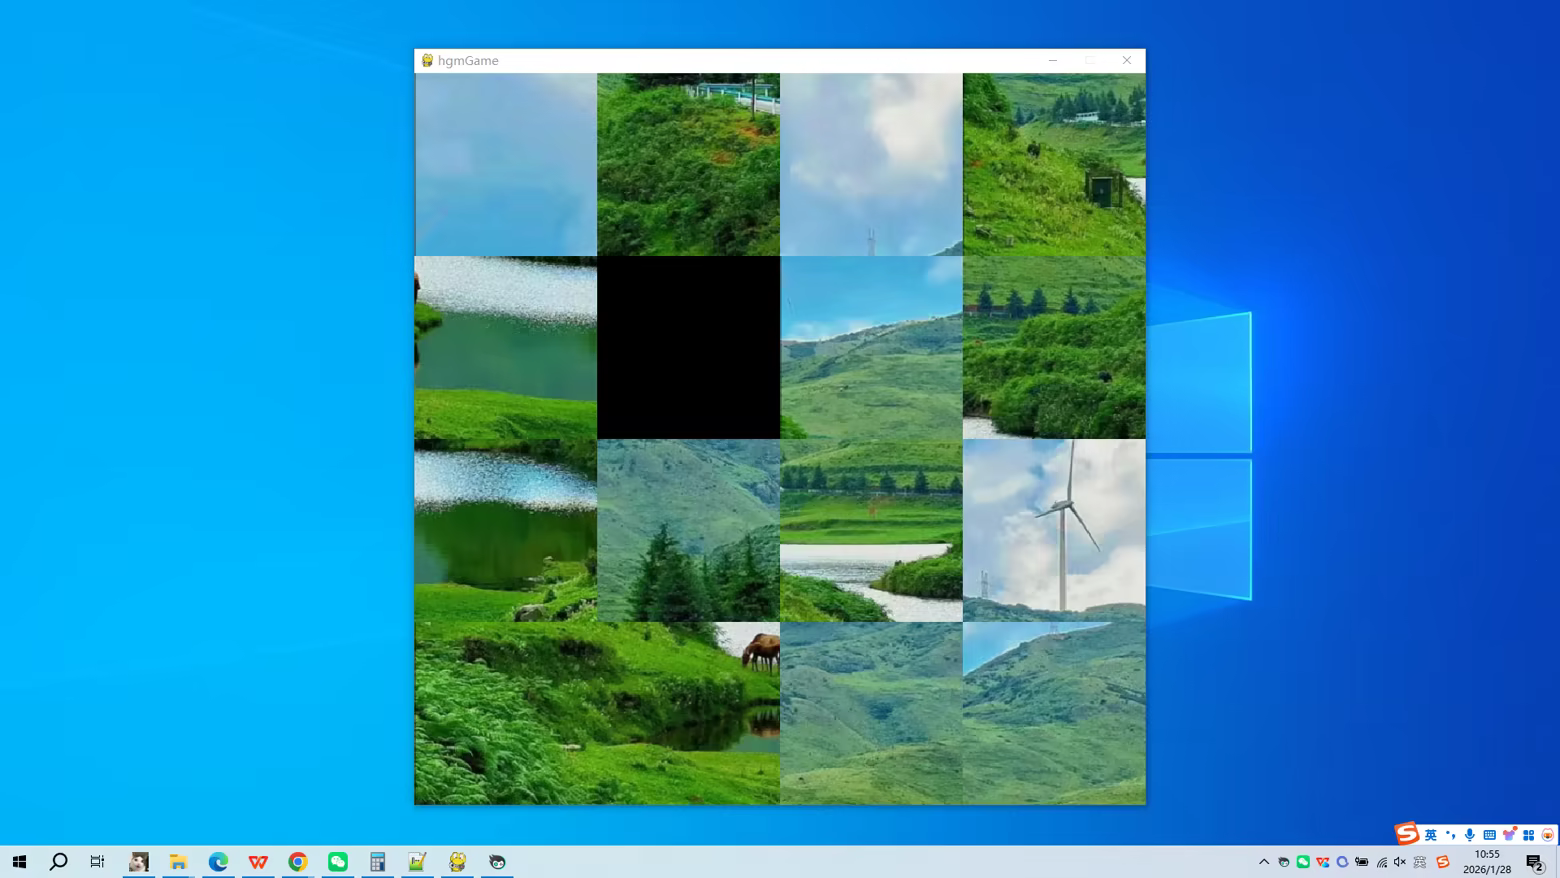Open WPS Office from the taskbar

(x=258, y=861)
